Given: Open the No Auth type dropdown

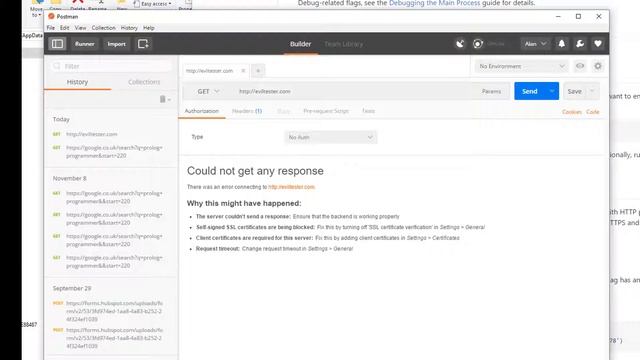Looking at the screenshot, I should tap(331, 137).
